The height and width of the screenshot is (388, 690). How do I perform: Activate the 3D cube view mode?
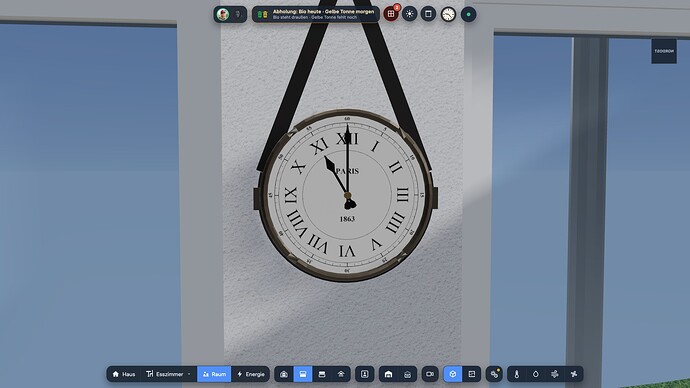tap(453, 374)
